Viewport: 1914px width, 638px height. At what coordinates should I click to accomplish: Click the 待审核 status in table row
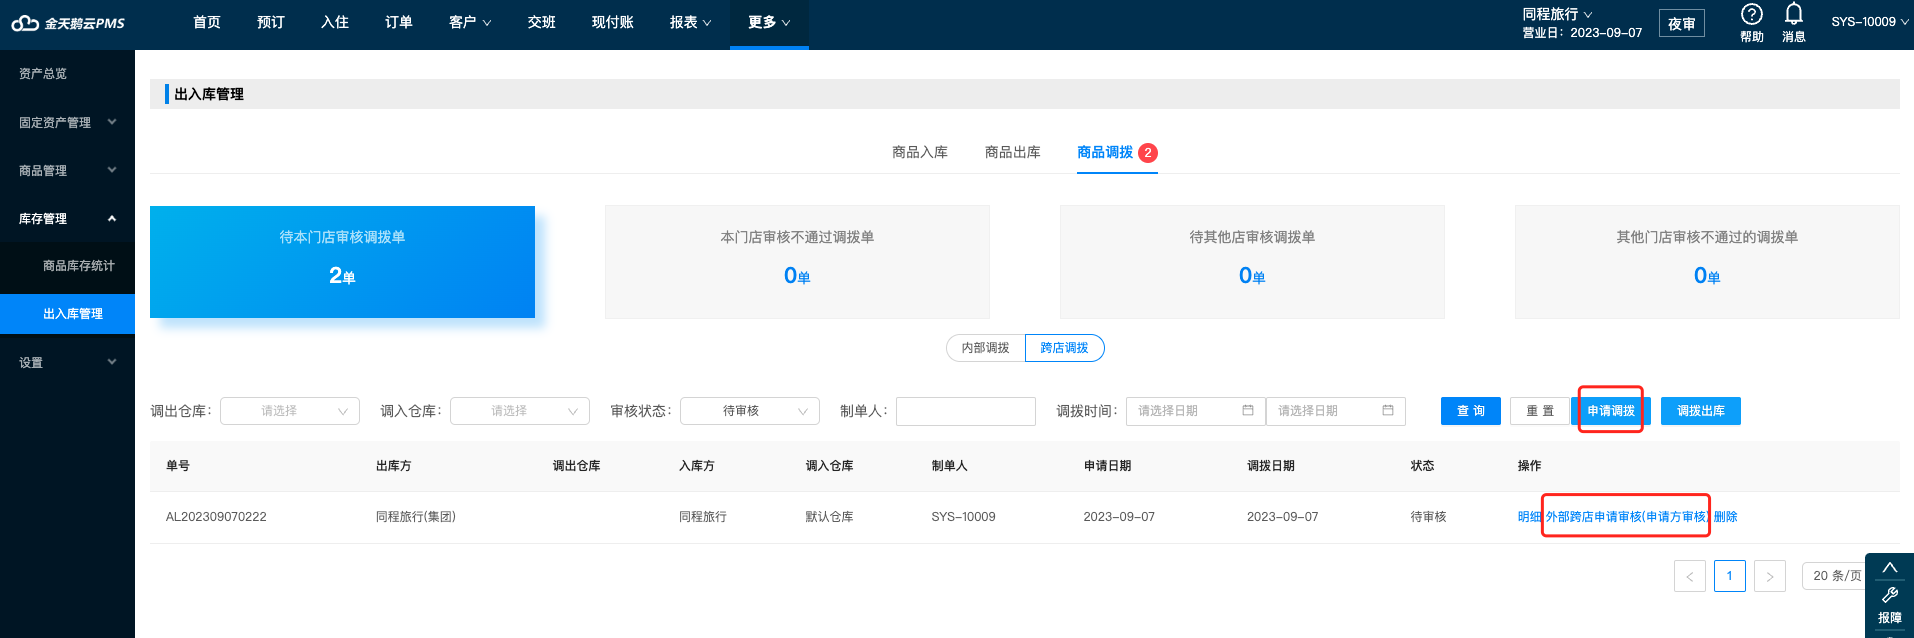click(1428, 517)
